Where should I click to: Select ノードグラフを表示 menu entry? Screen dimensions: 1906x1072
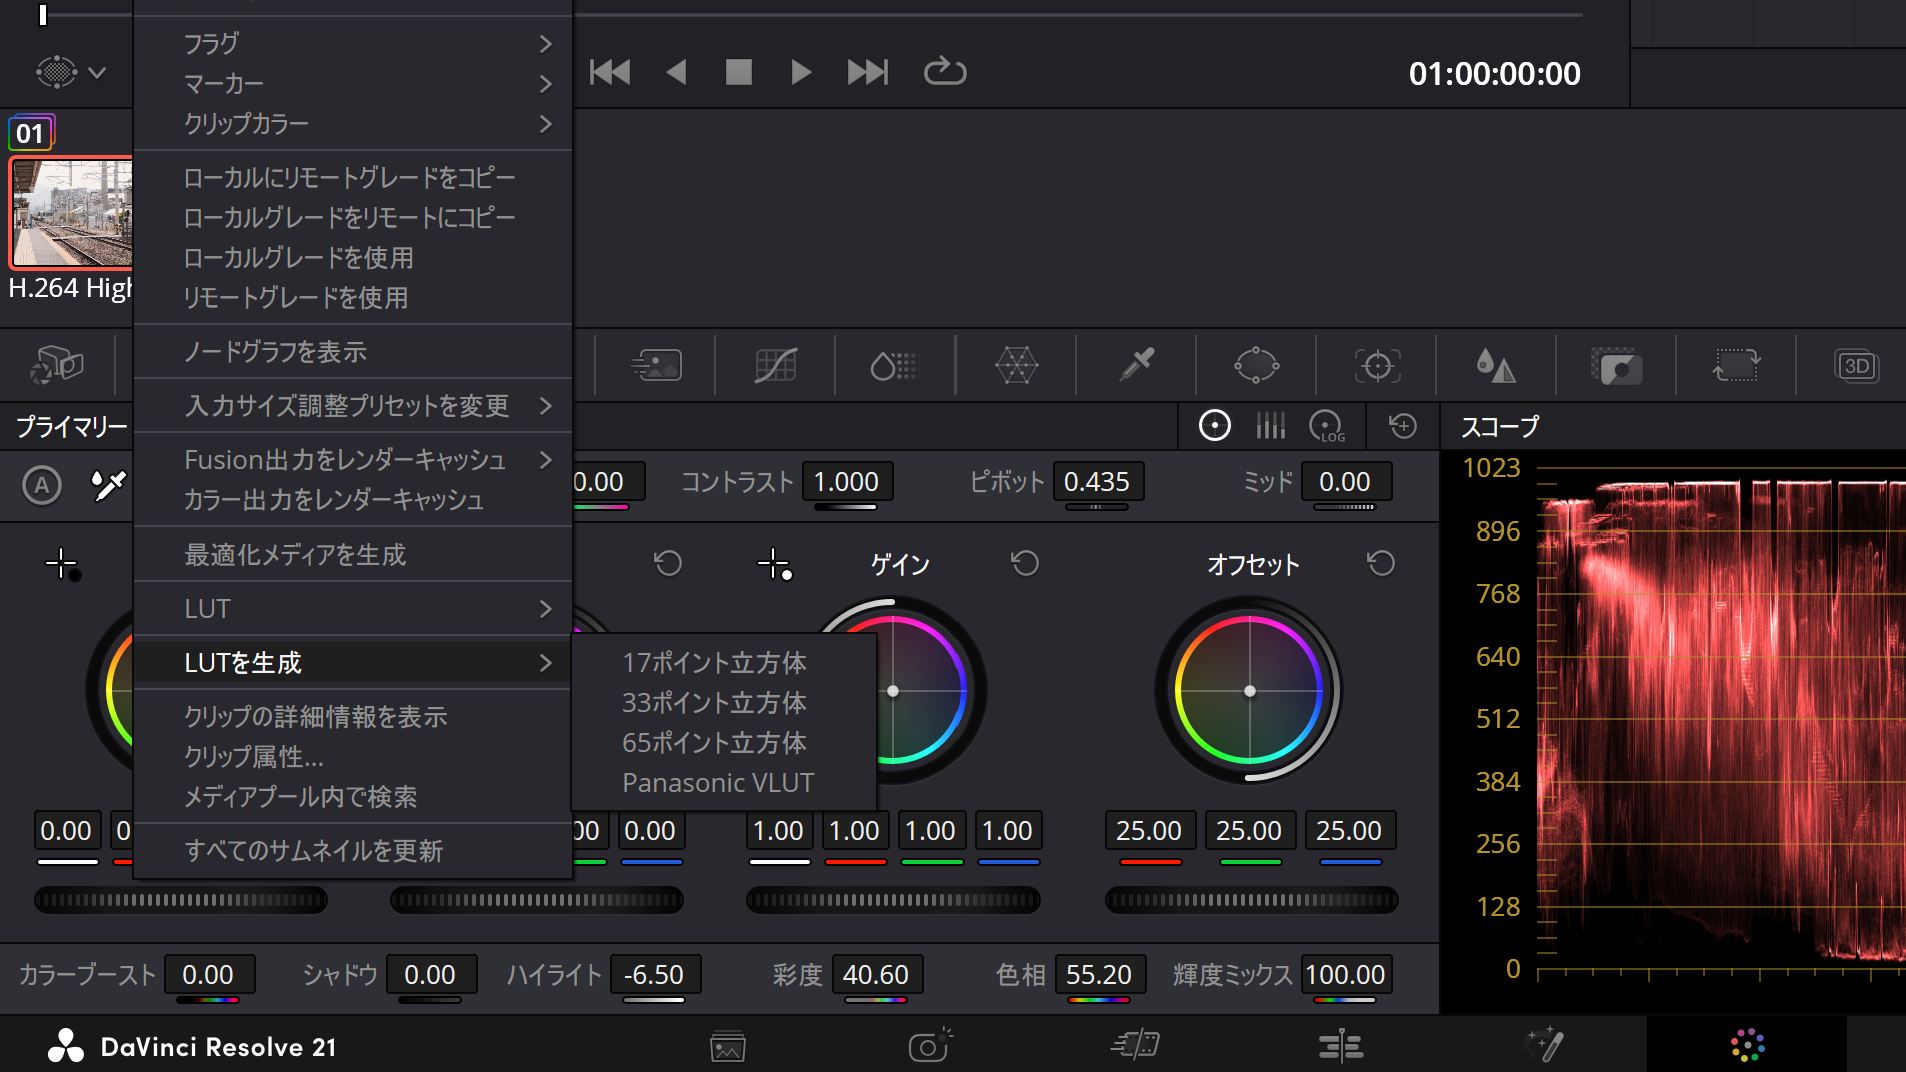(x=352, y=351)
